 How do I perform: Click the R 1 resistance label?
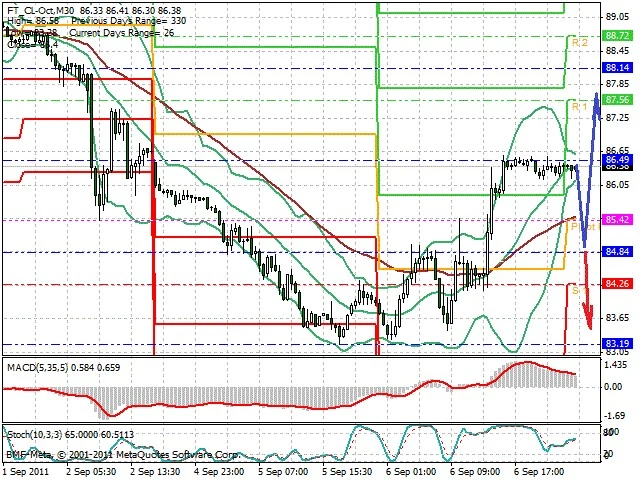pos(580,107)
